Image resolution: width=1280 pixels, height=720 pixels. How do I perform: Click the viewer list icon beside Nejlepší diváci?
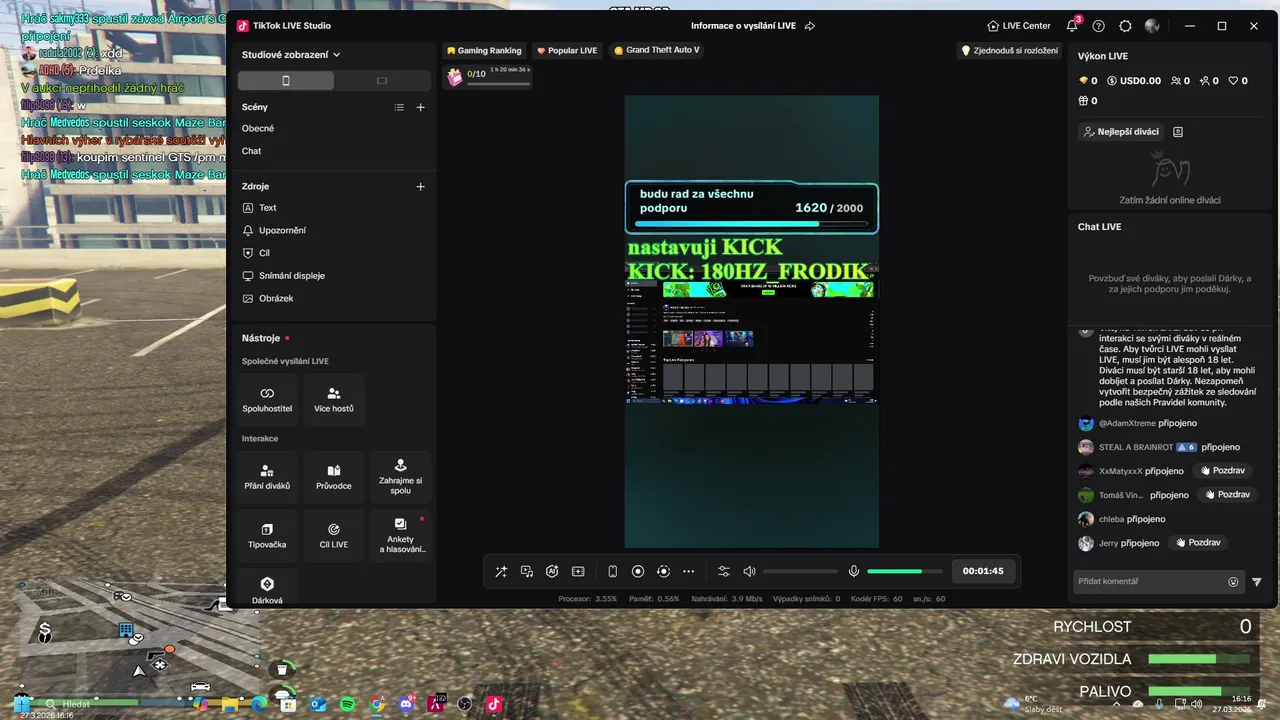point(1178,132)
